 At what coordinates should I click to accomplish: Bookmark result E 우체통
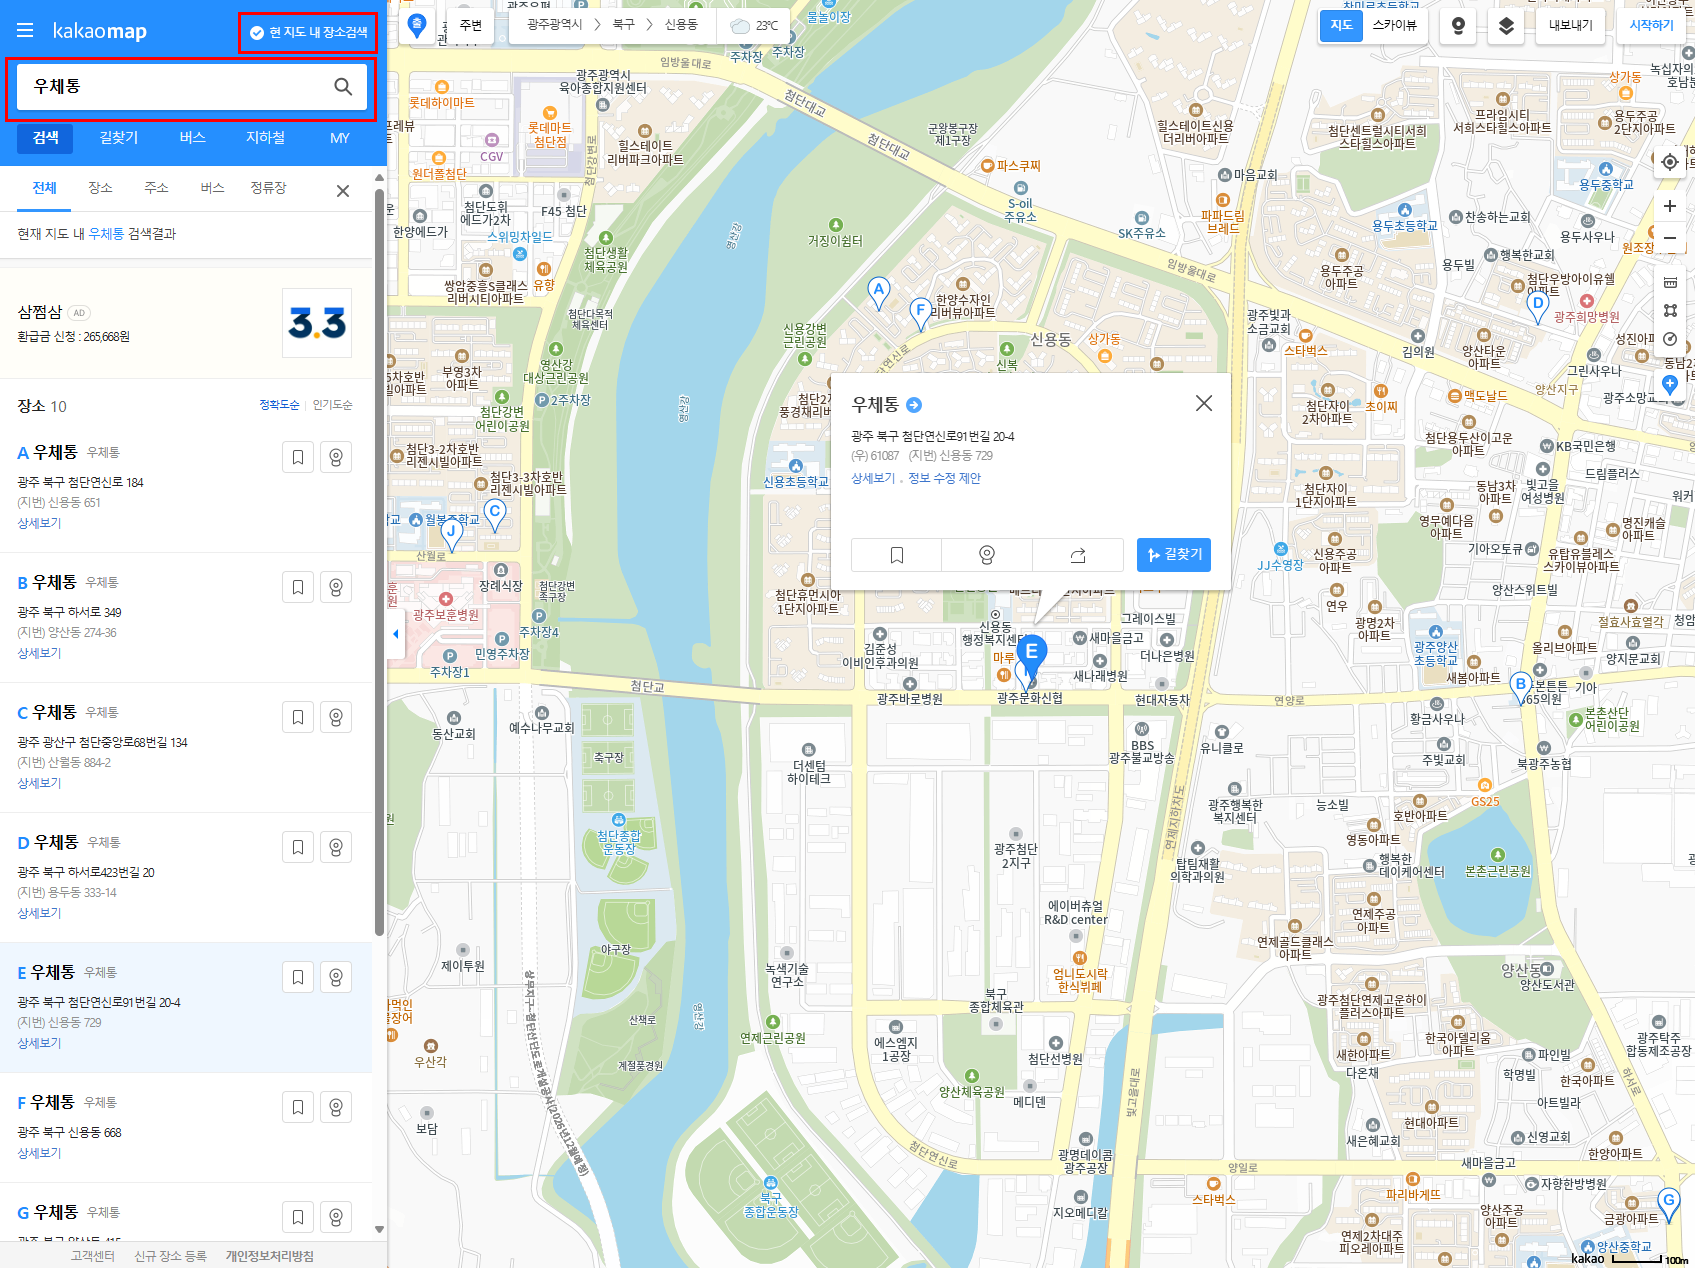coord(298,977)
